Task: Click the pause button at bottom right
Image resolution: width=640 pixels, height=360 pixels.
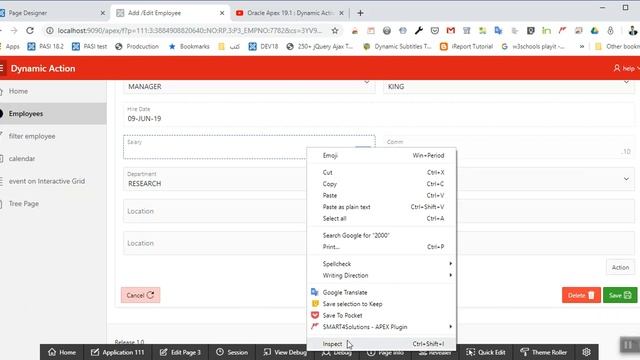Action: click(629, 345)
